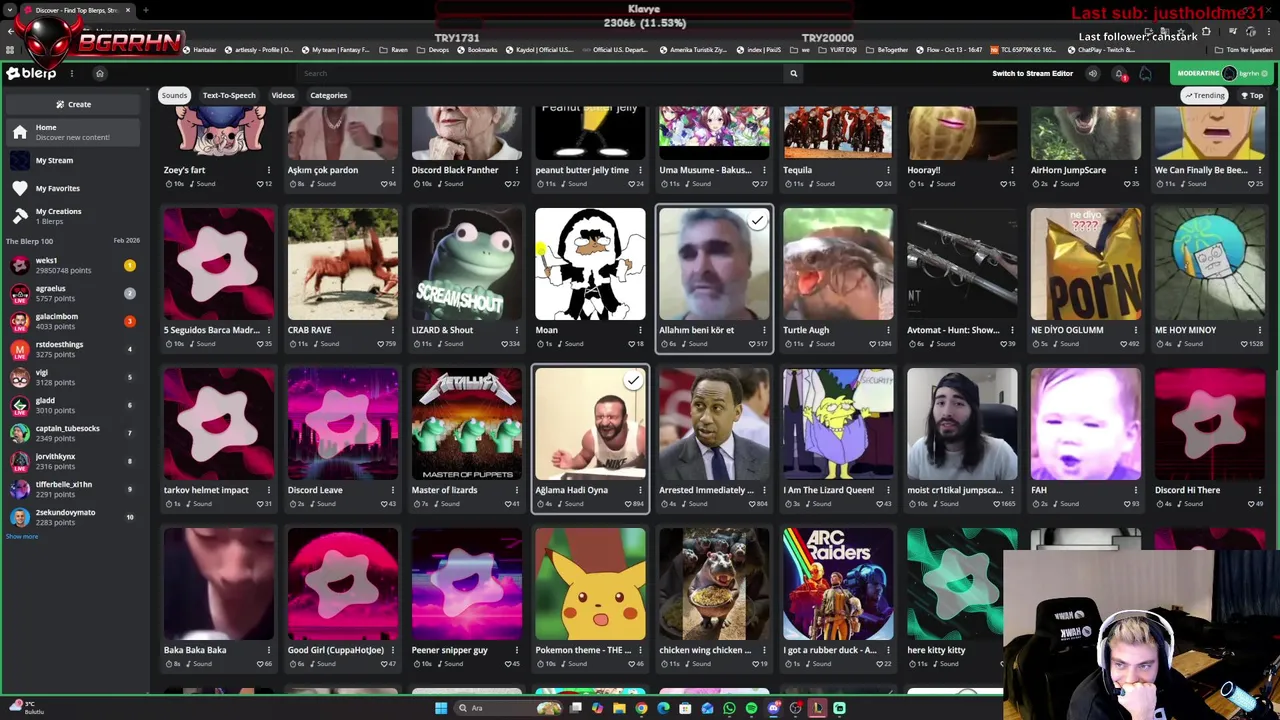
Task: Click the My Favorites heart icon
Action: pos(20,188)
